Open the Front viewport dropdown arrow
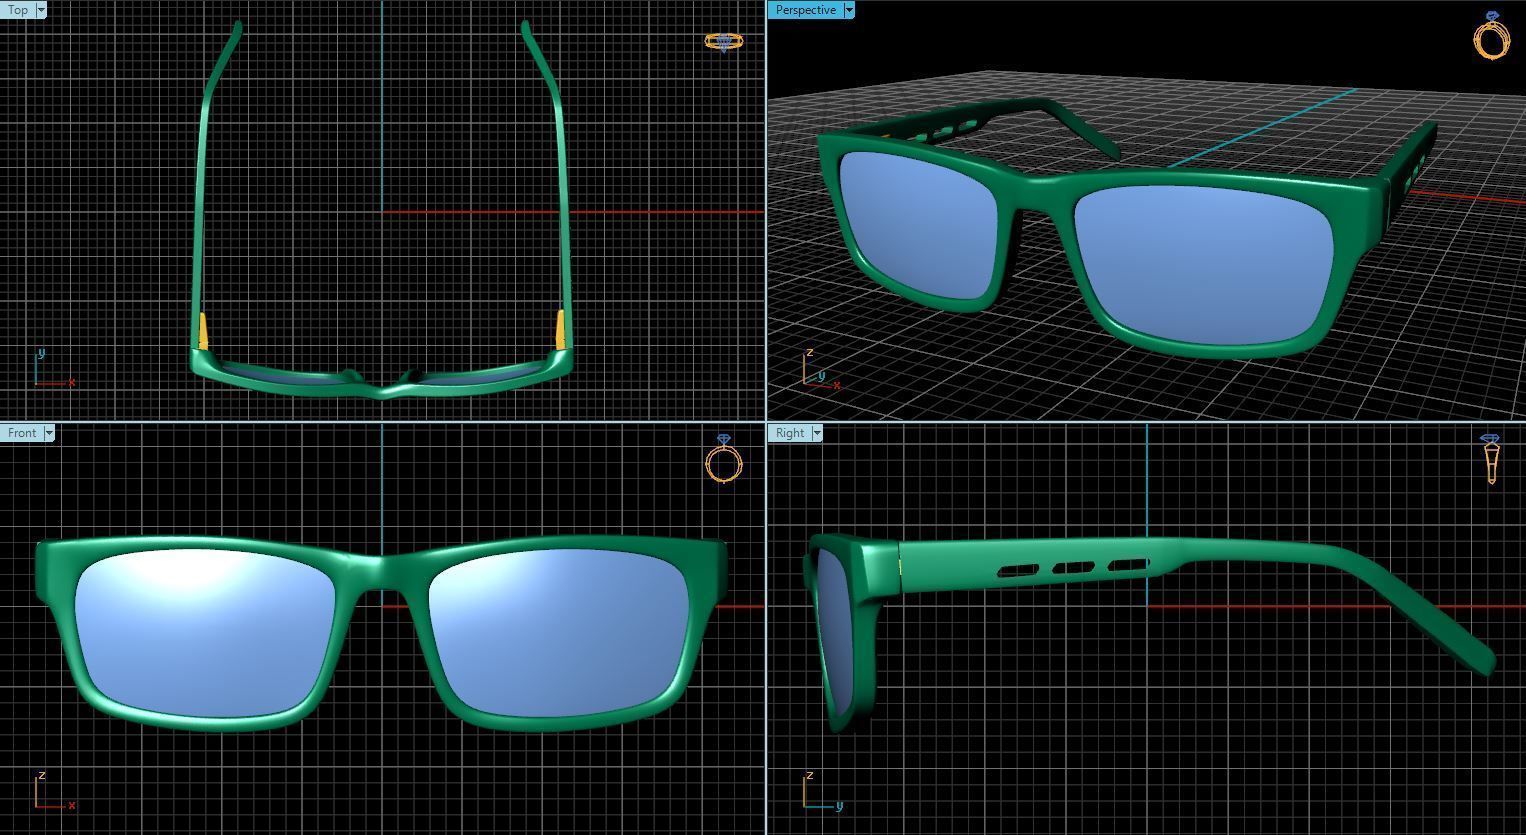The width and height of the screenshot is (1526, 835). pyautogui.click(x=49, y=433)
